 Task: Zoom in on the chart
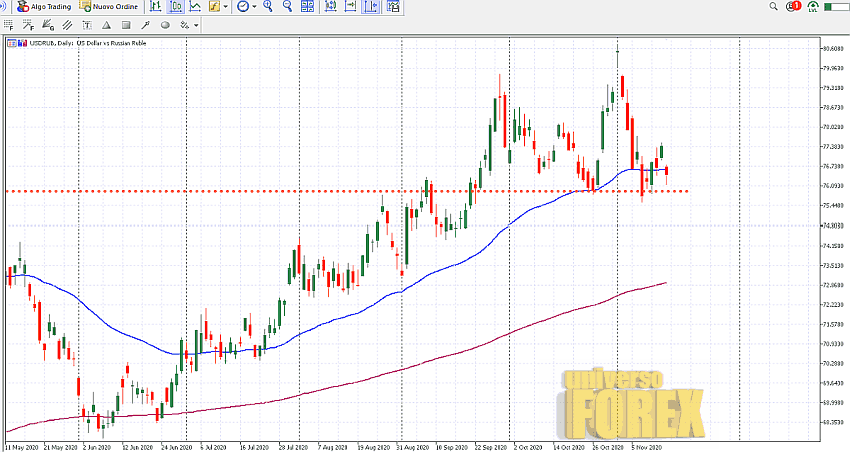(x=269, y=6)
